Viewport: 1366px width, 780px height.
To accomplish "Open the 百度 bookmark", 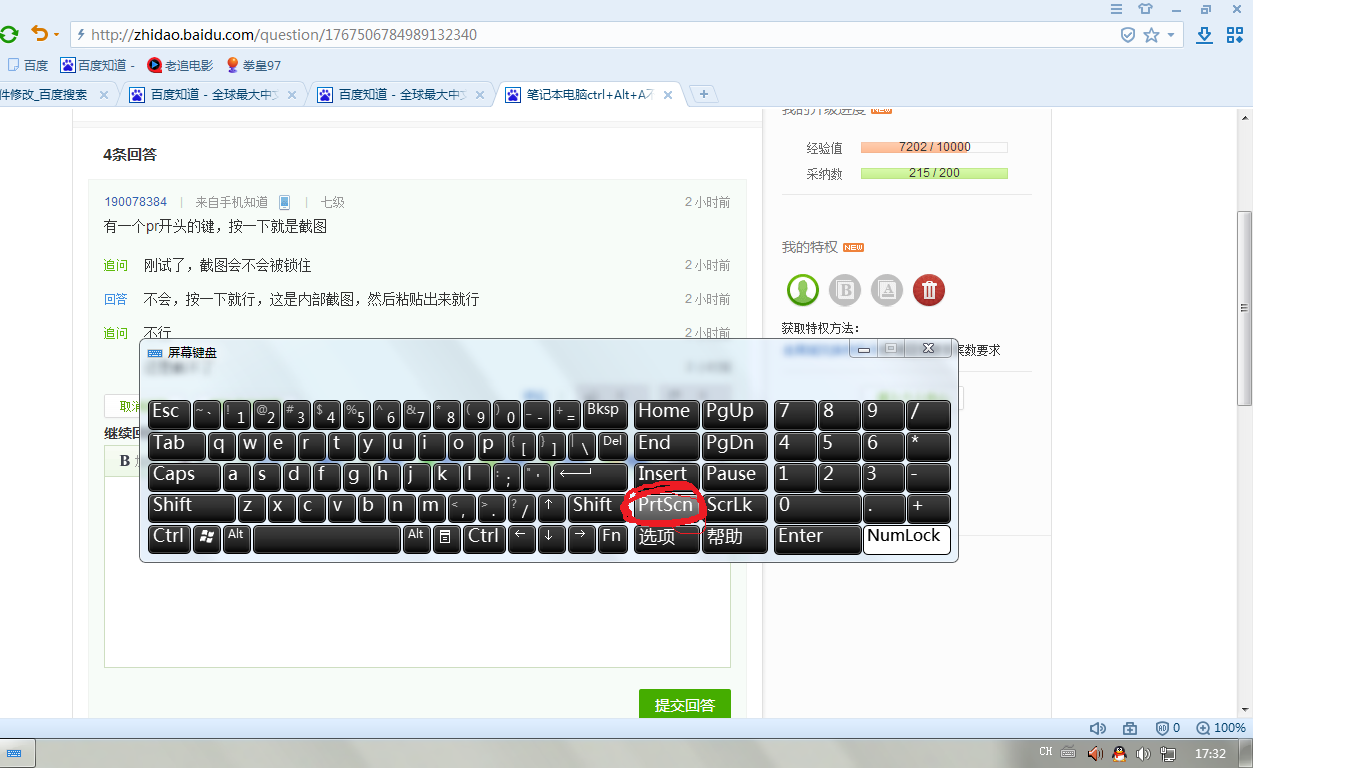I will tap(28, 65).
